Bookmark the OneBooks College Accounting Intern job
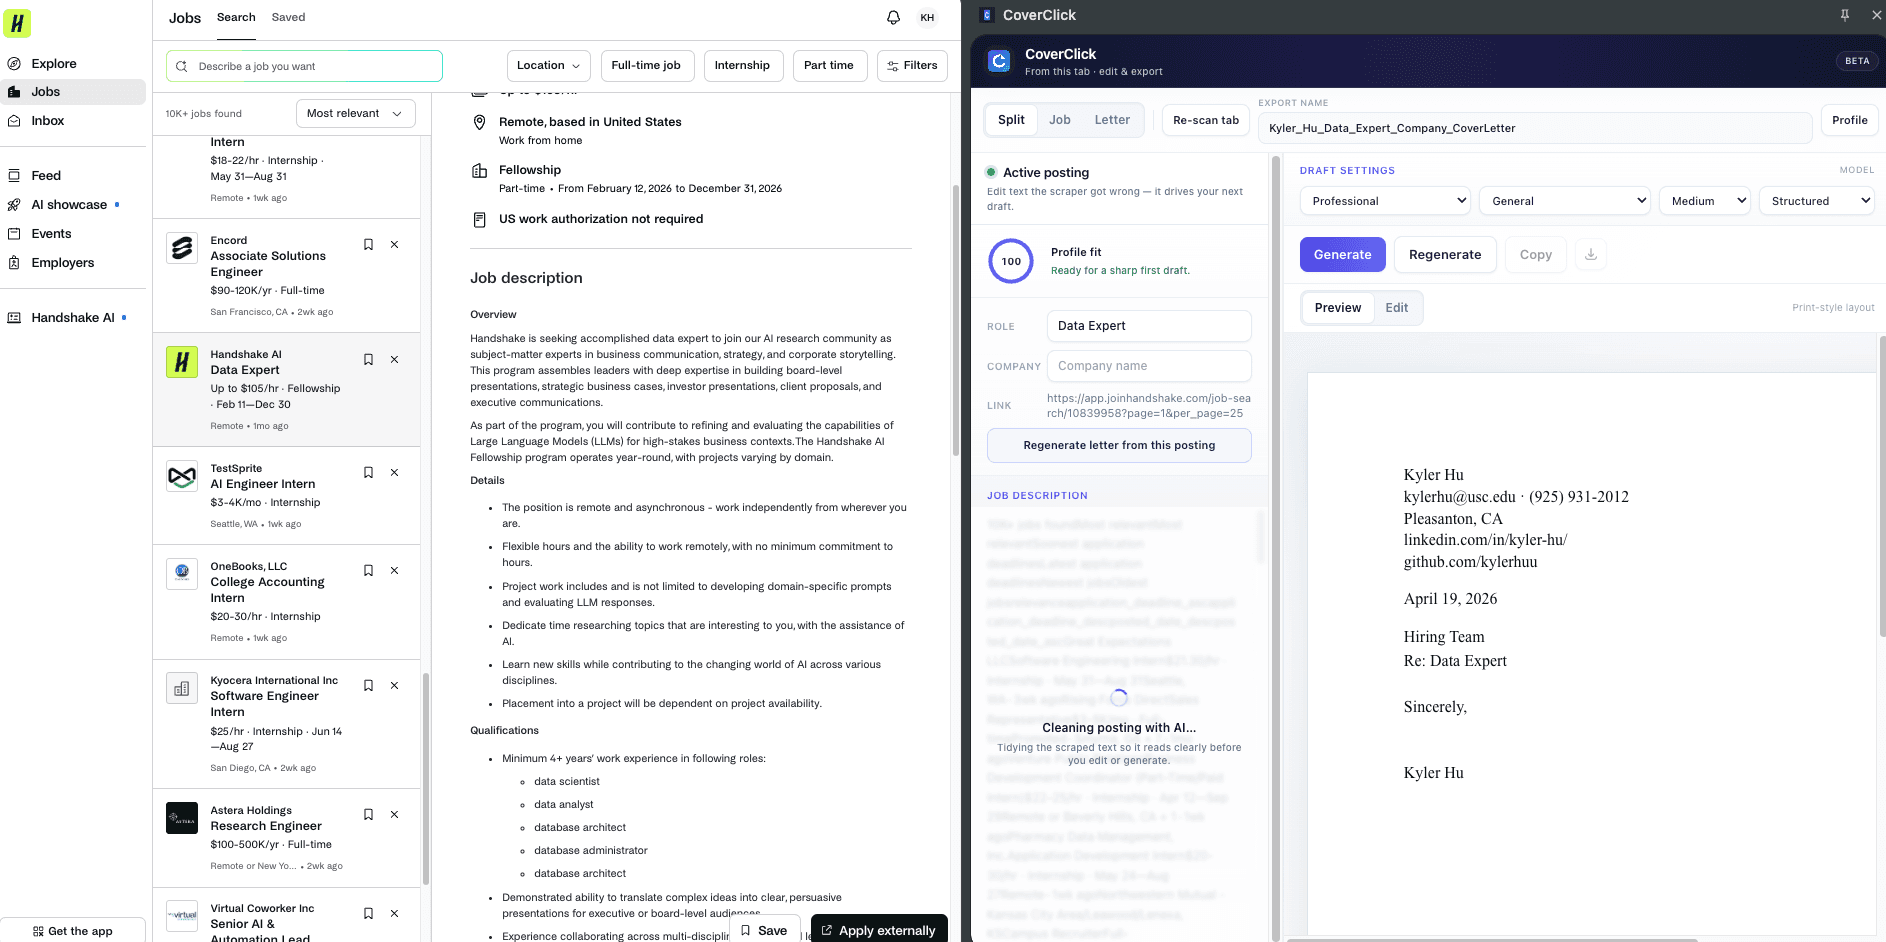 click(x=368, y=570)
